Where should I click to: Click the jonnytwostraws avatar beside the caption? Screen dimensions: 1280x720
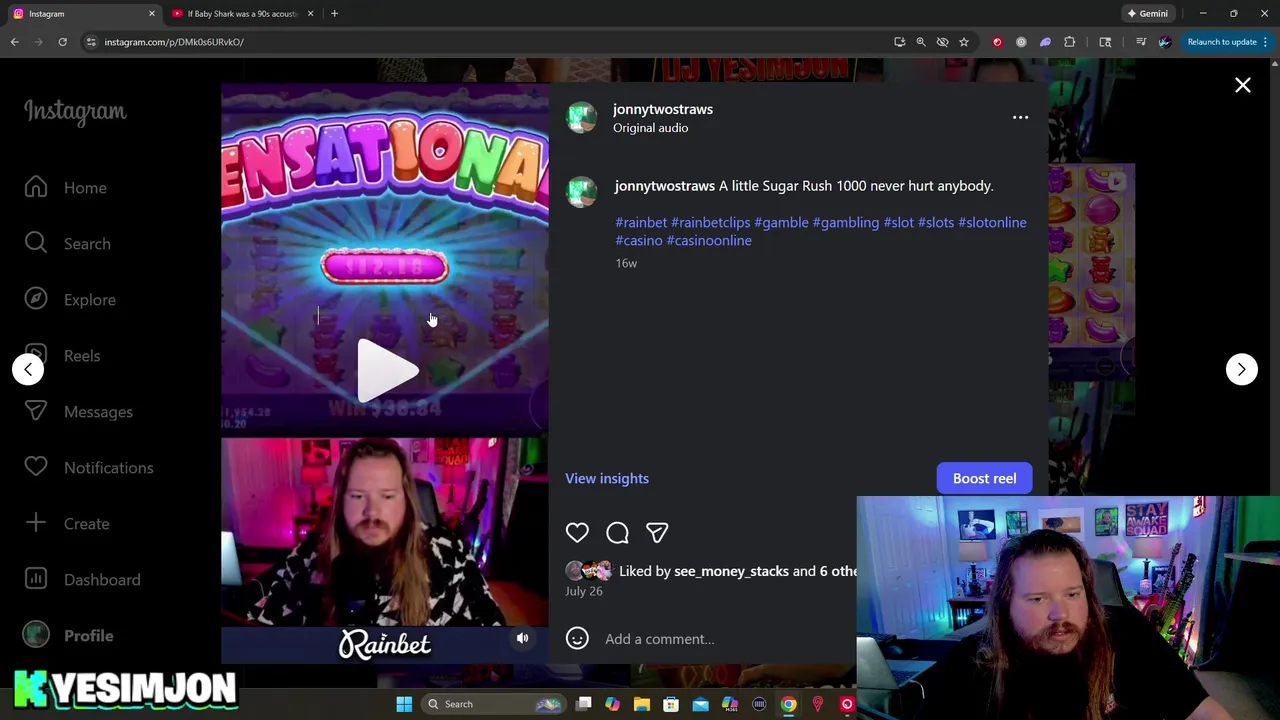pyautogui.click(x=581, y=192)
